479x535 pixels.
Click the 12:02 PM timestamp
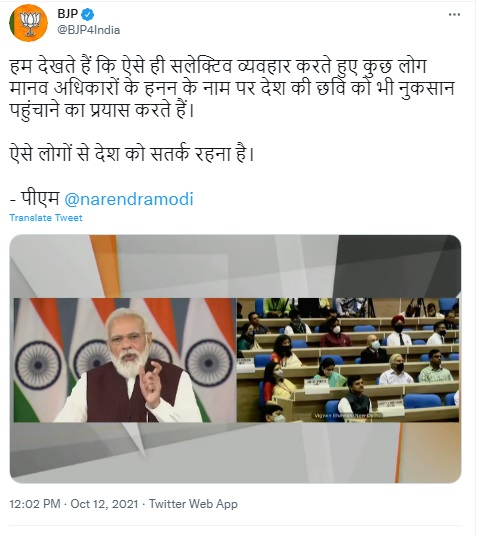pos(35,504)
